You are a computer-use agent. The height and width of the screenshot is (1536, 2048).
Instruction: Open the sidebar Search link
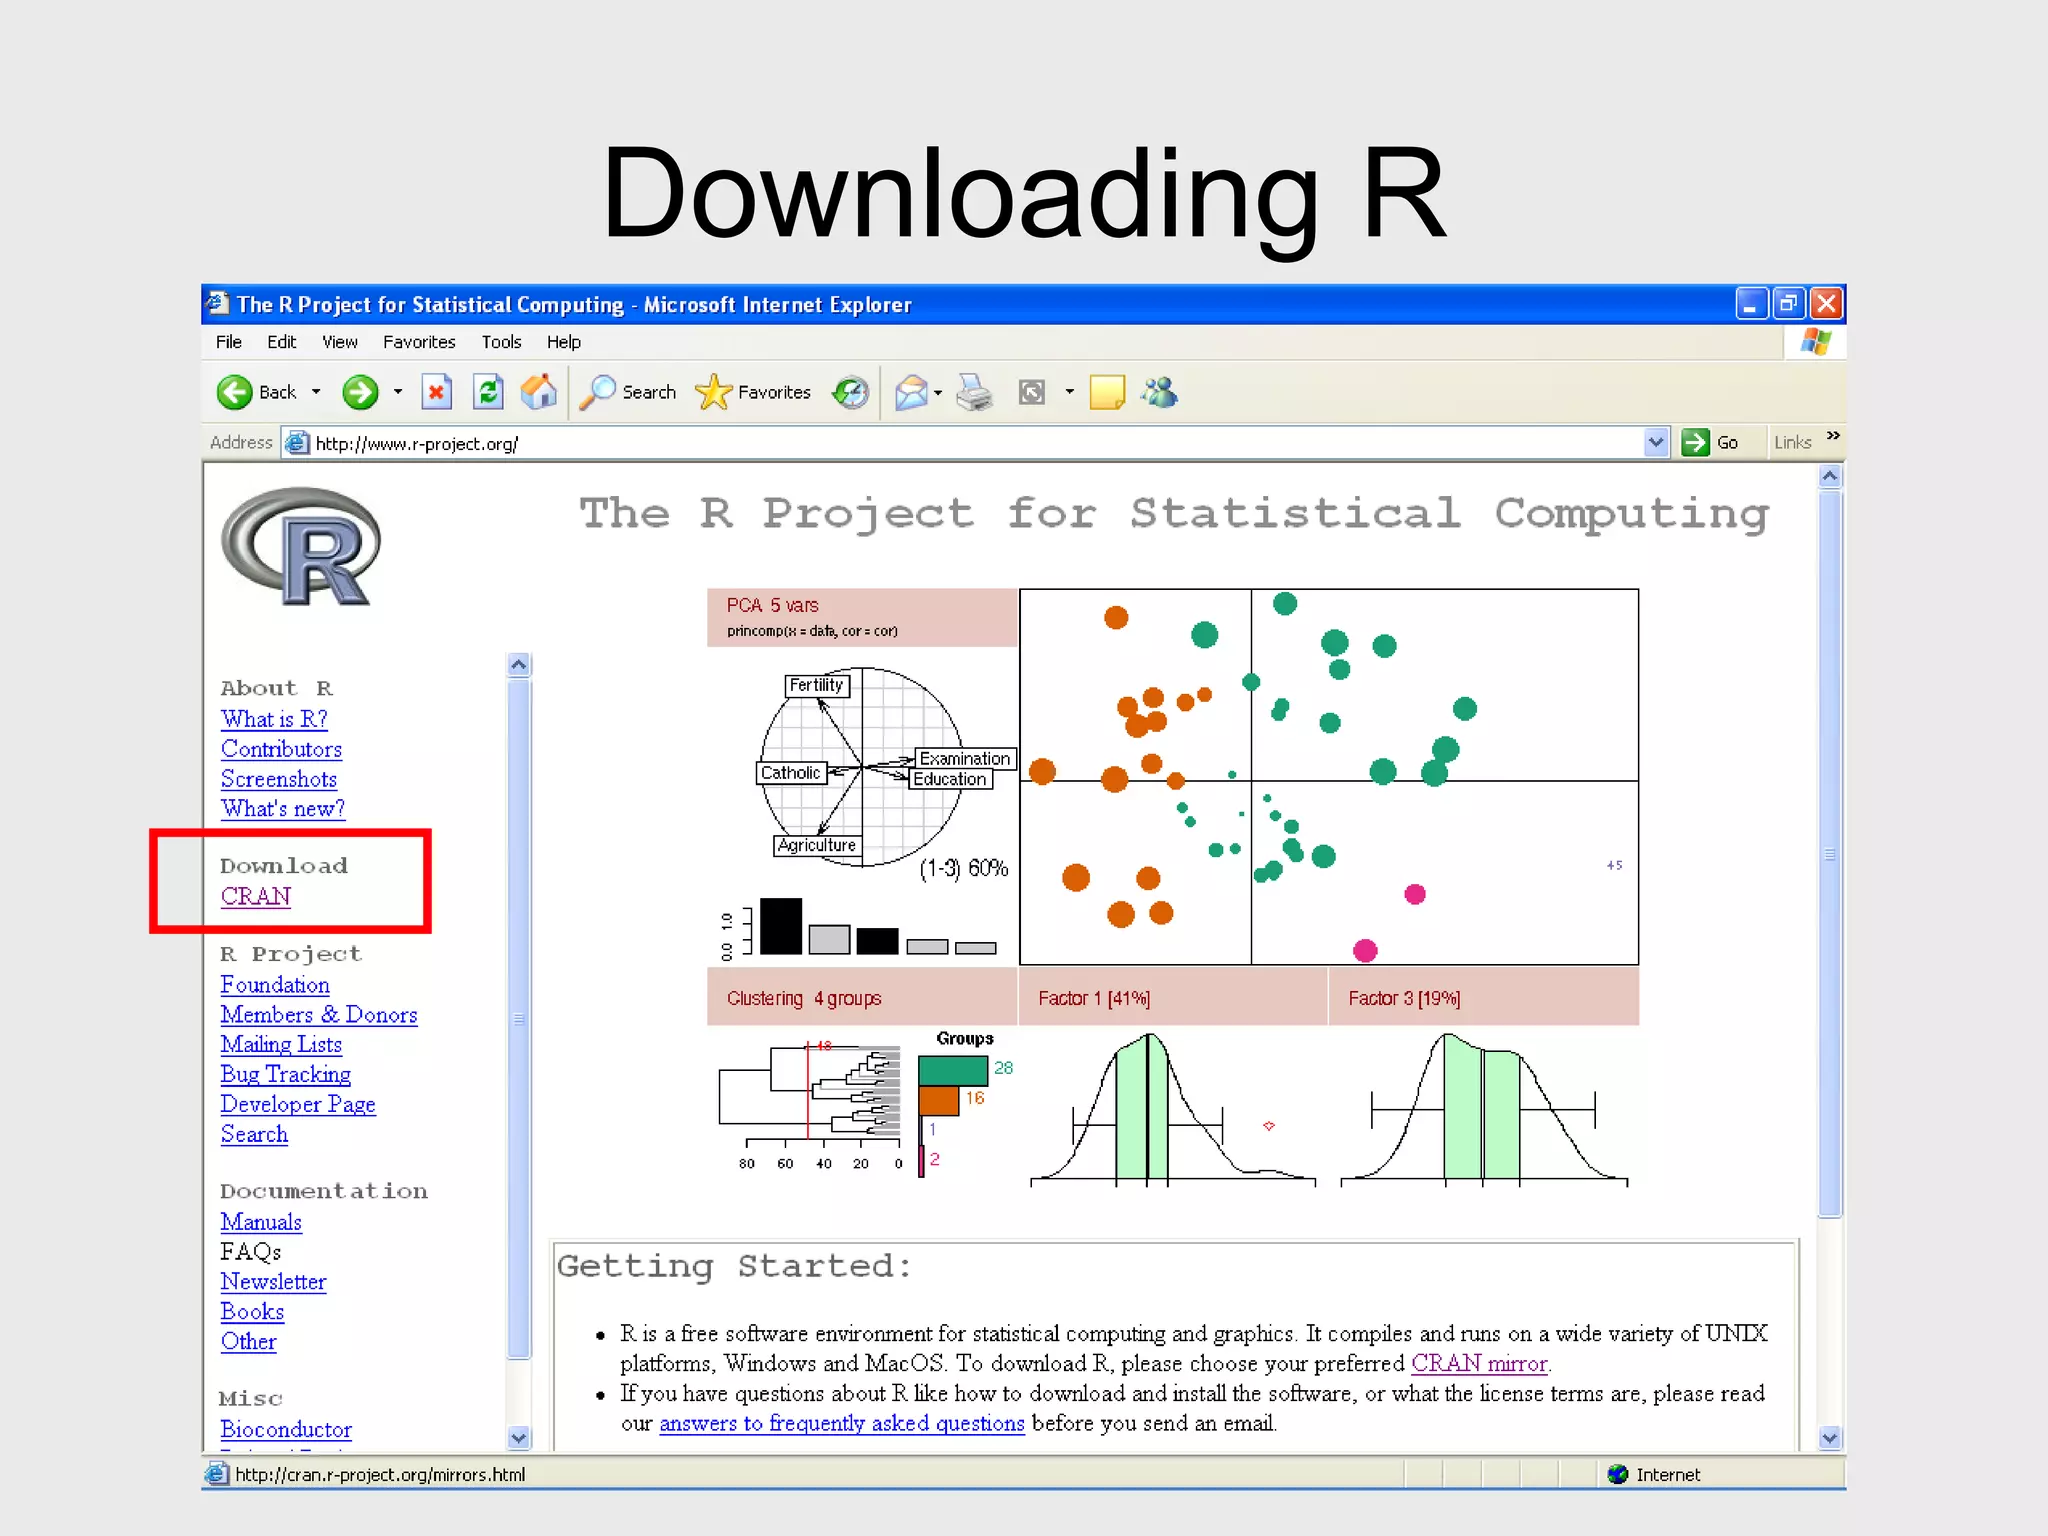pyautogui.click(x=254, y=1134)
